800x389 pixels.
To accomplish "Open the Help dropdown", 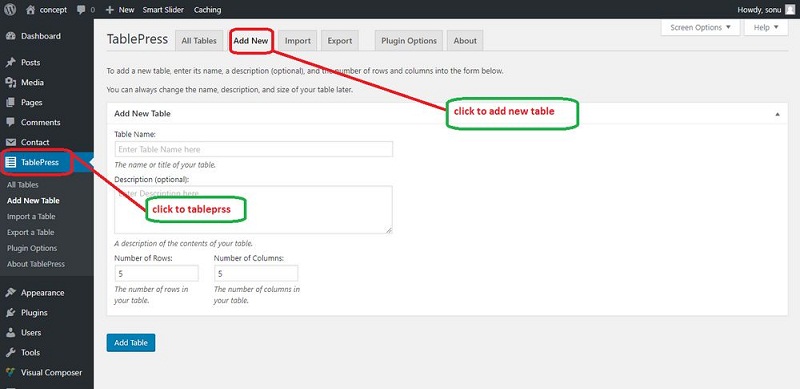I will pos(766,28).
